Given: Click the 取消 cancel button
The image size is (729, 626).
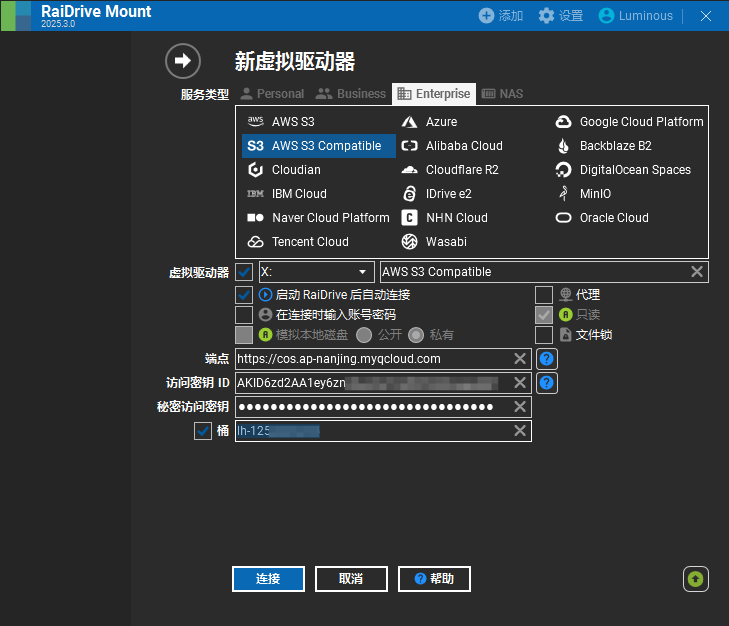Looking at the screenshot, I should (x=351, y=579).
